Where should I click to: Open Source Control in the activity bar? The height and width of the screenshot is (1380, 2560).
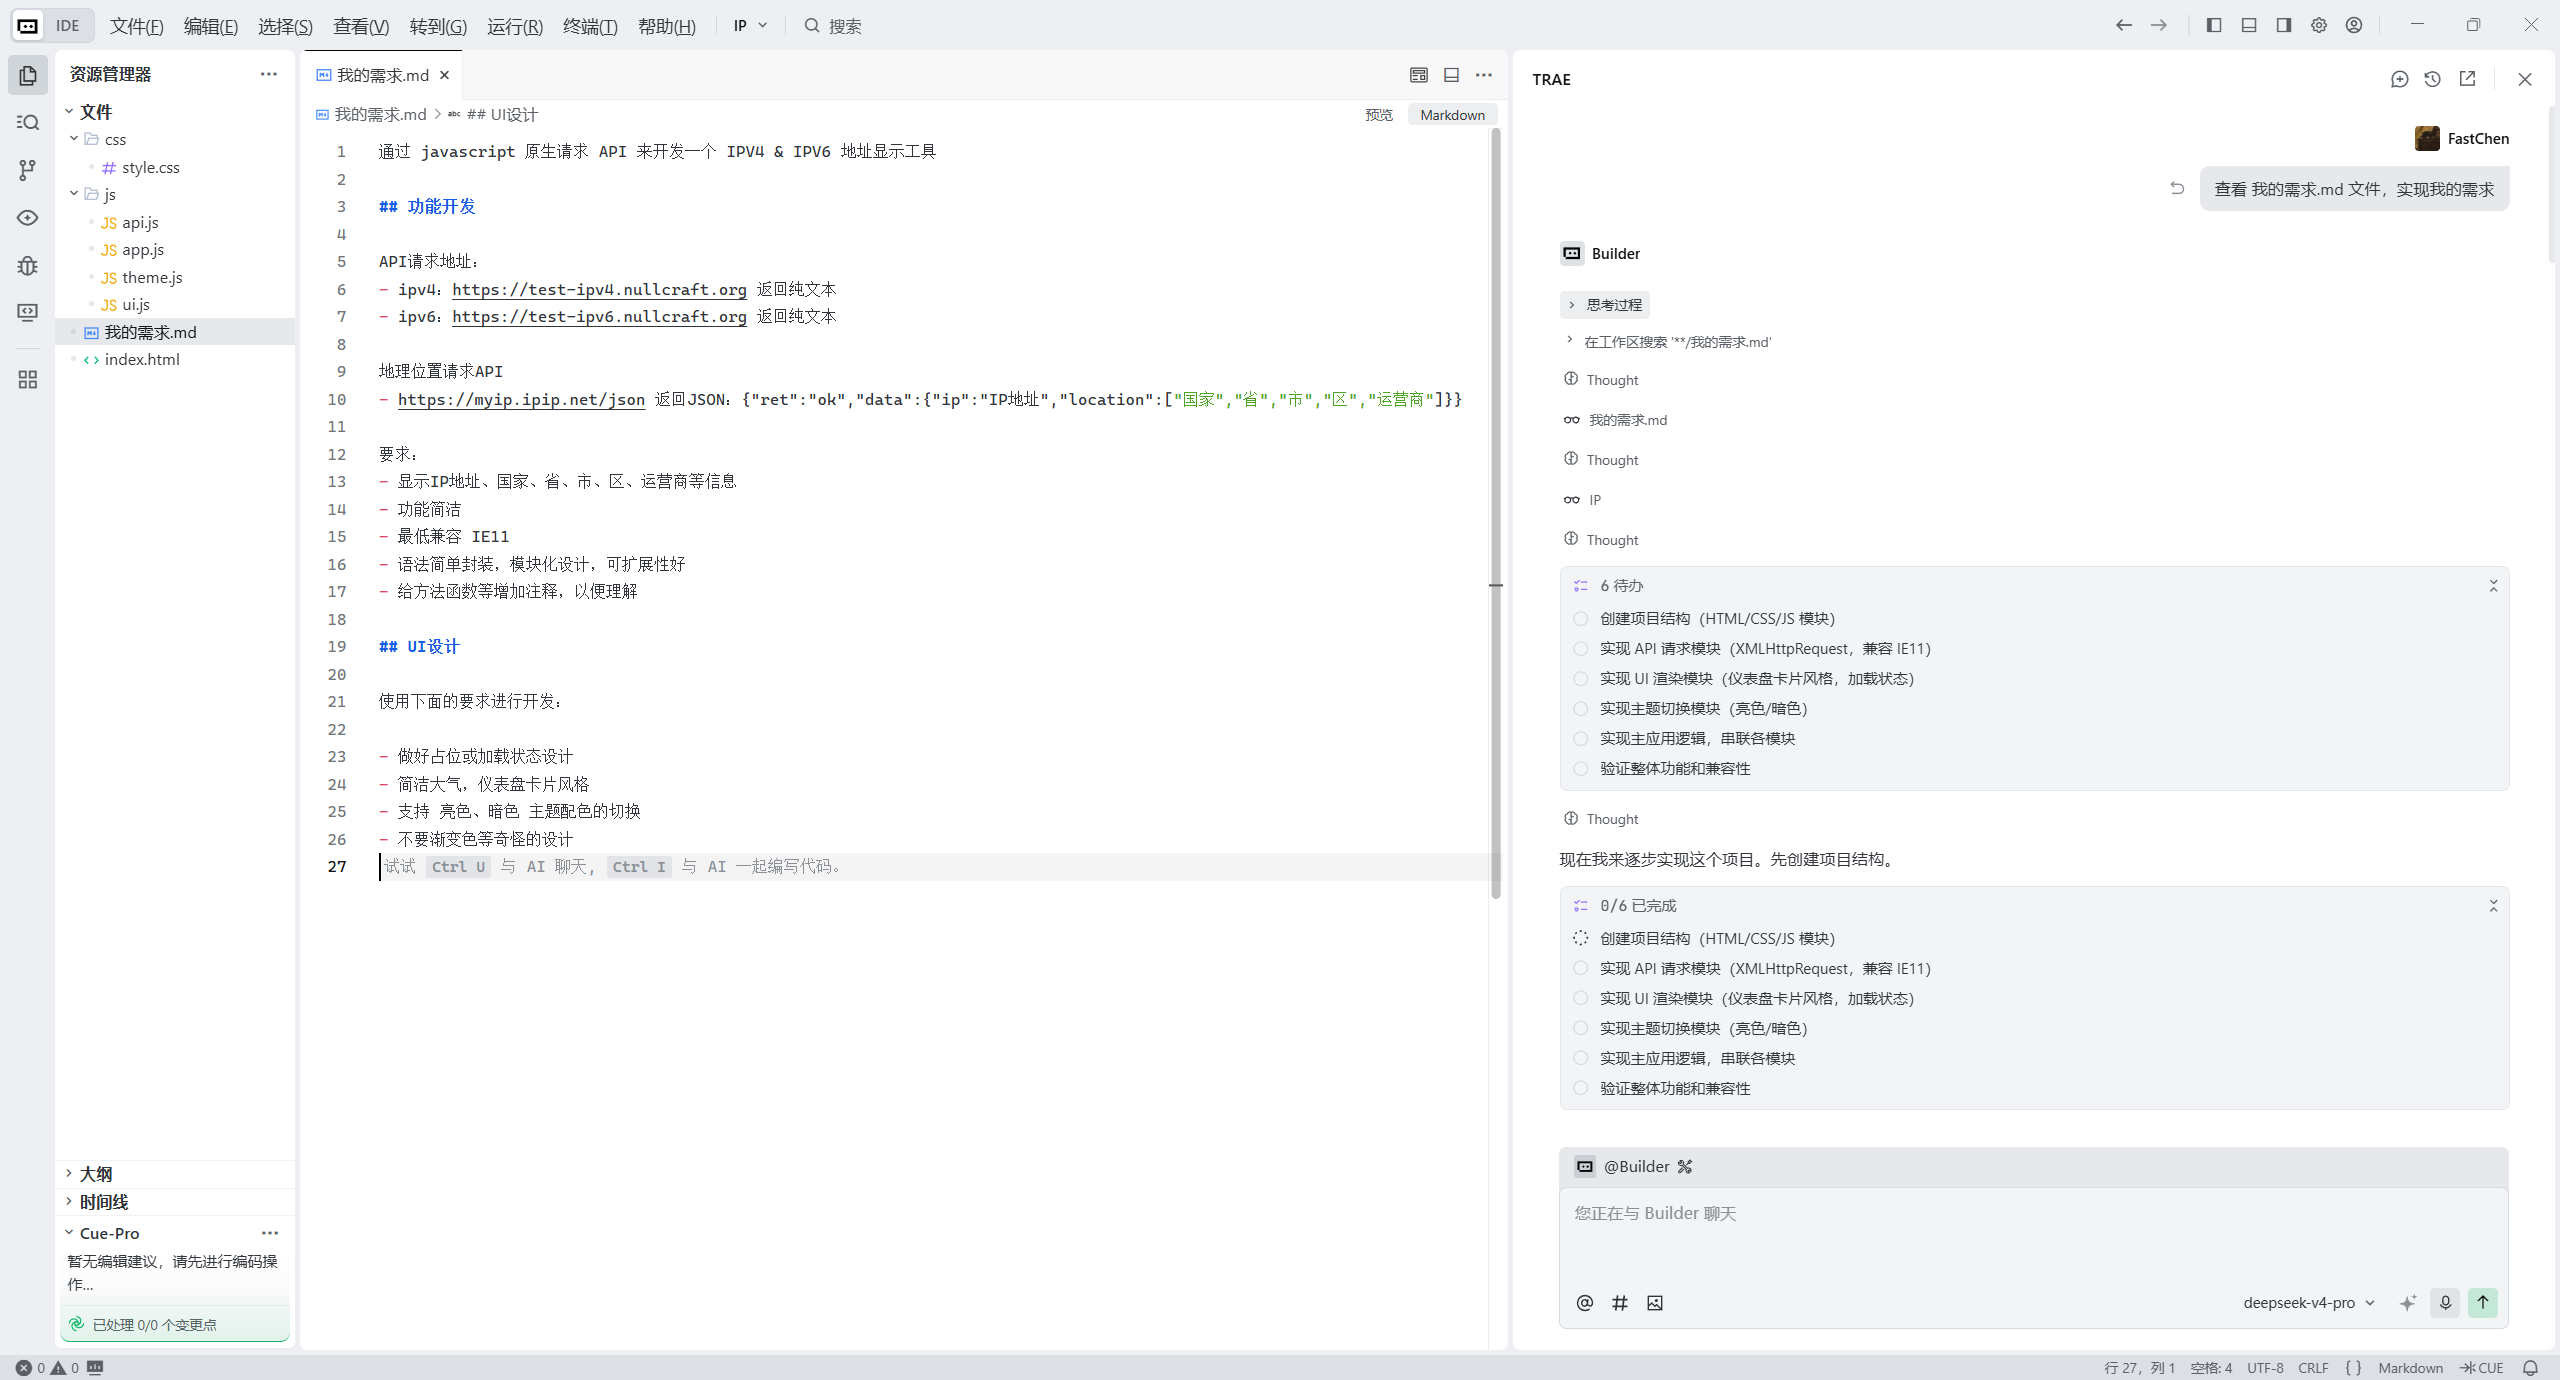27,170
